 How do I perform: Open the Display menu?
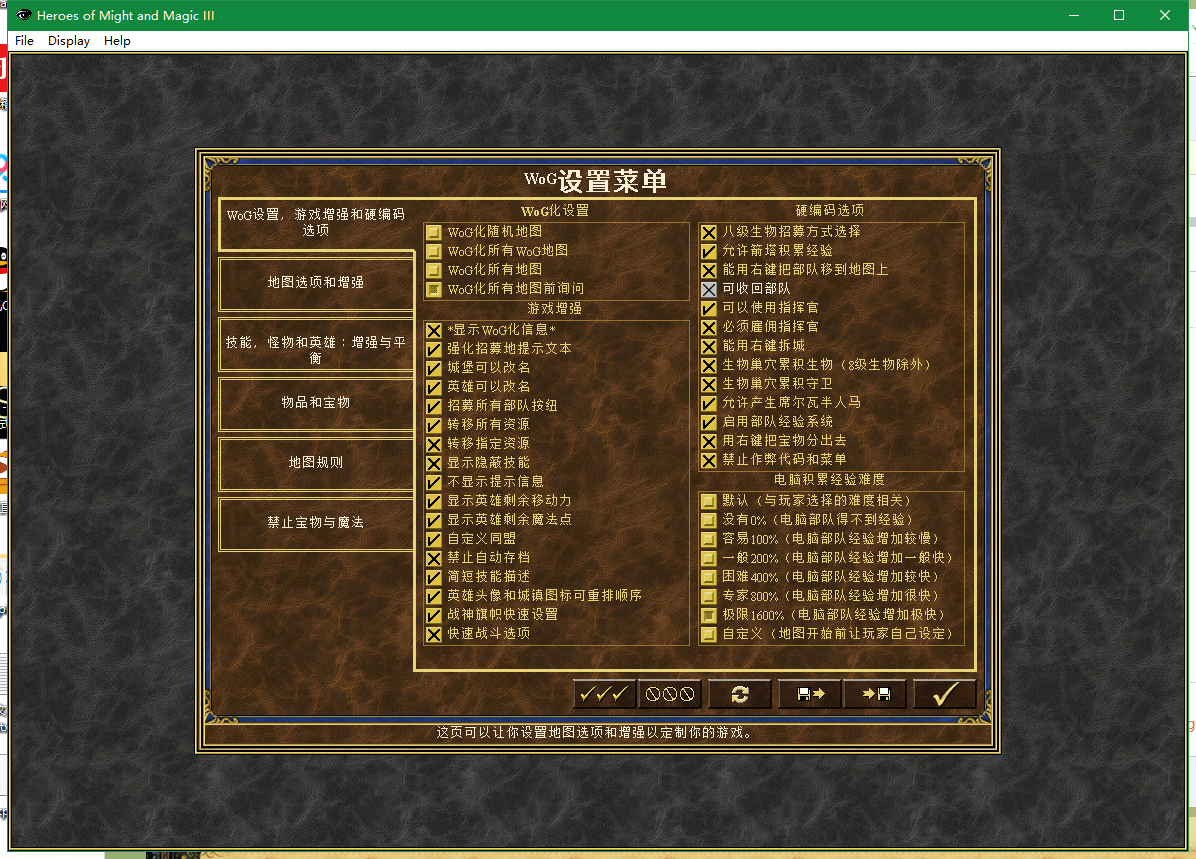coord(69,40)
